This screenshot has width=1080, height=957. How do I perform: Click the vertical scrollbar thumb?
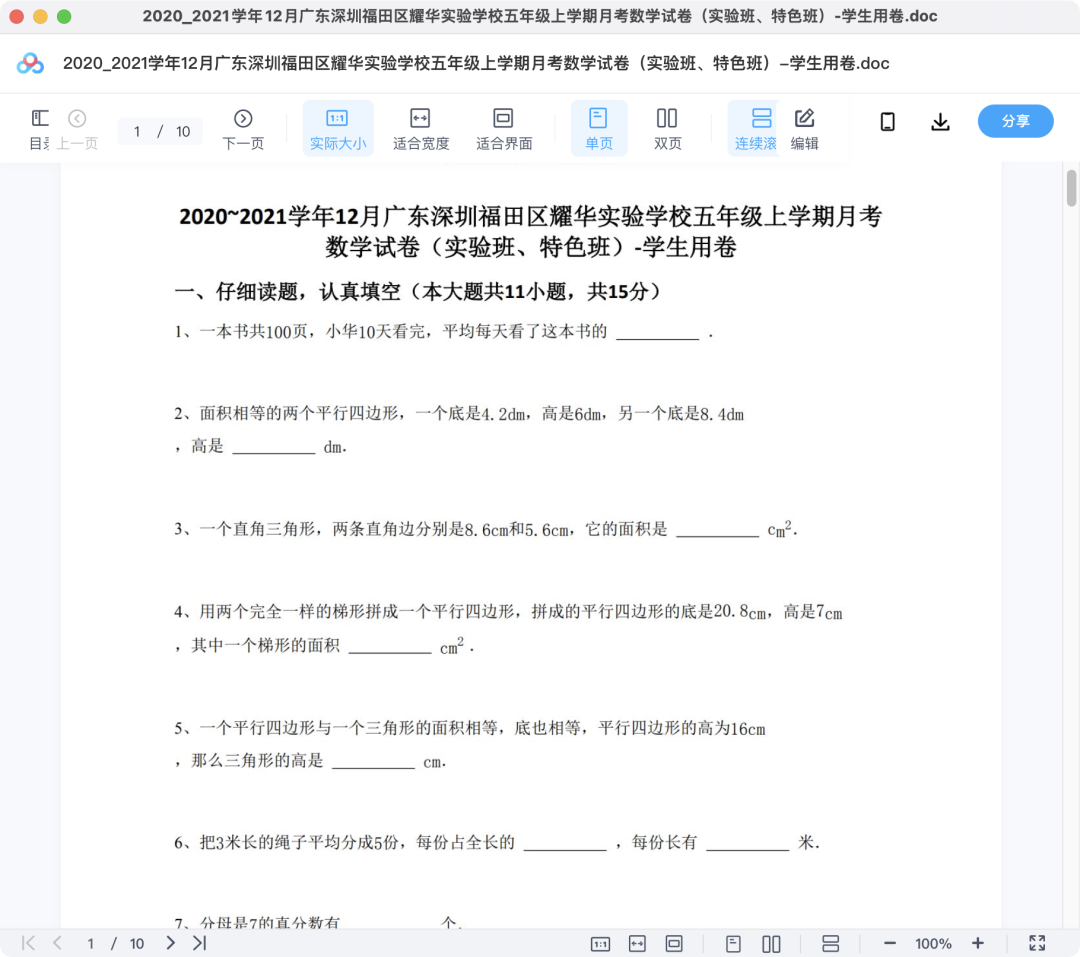tap(1071, 188)
